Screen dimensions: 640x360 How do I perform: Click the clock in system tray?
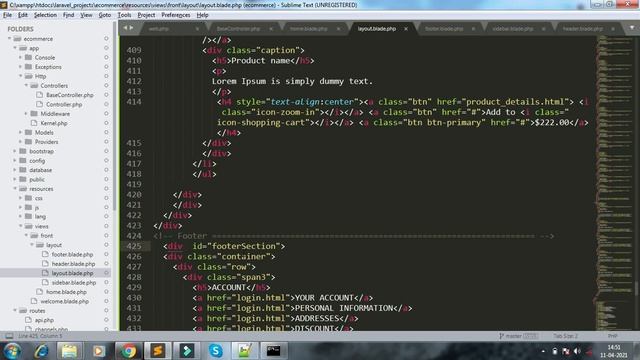coord(614,351)
